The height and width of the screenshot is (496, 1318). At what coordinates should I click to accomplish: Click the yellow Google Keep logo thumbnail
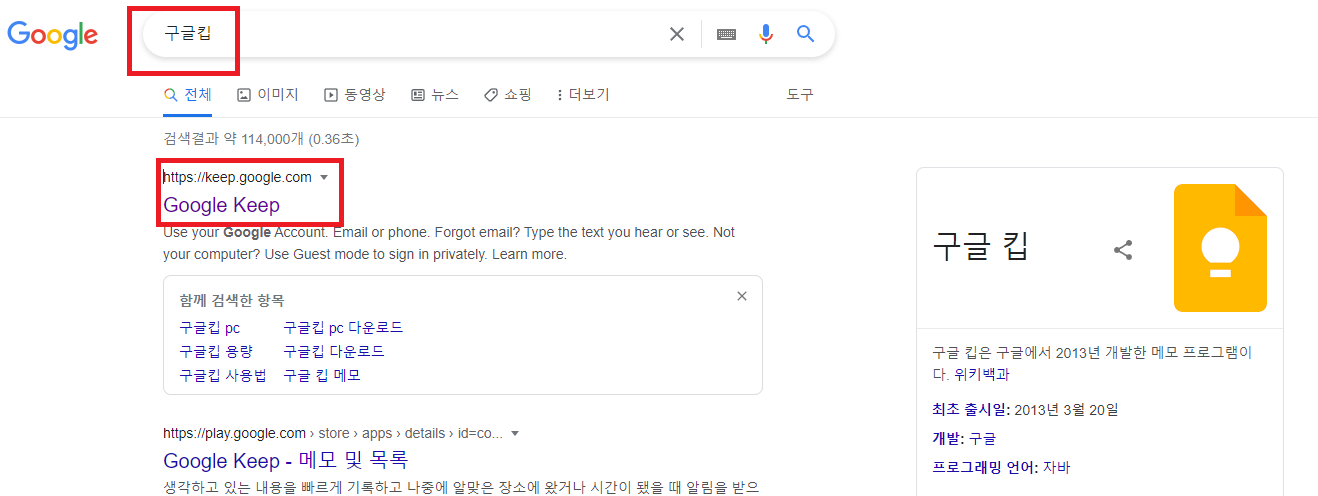point(1220,248)
